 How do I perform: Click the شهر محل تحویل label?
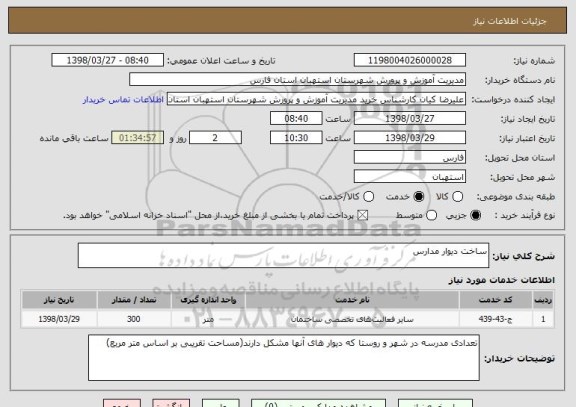(523, 177)
